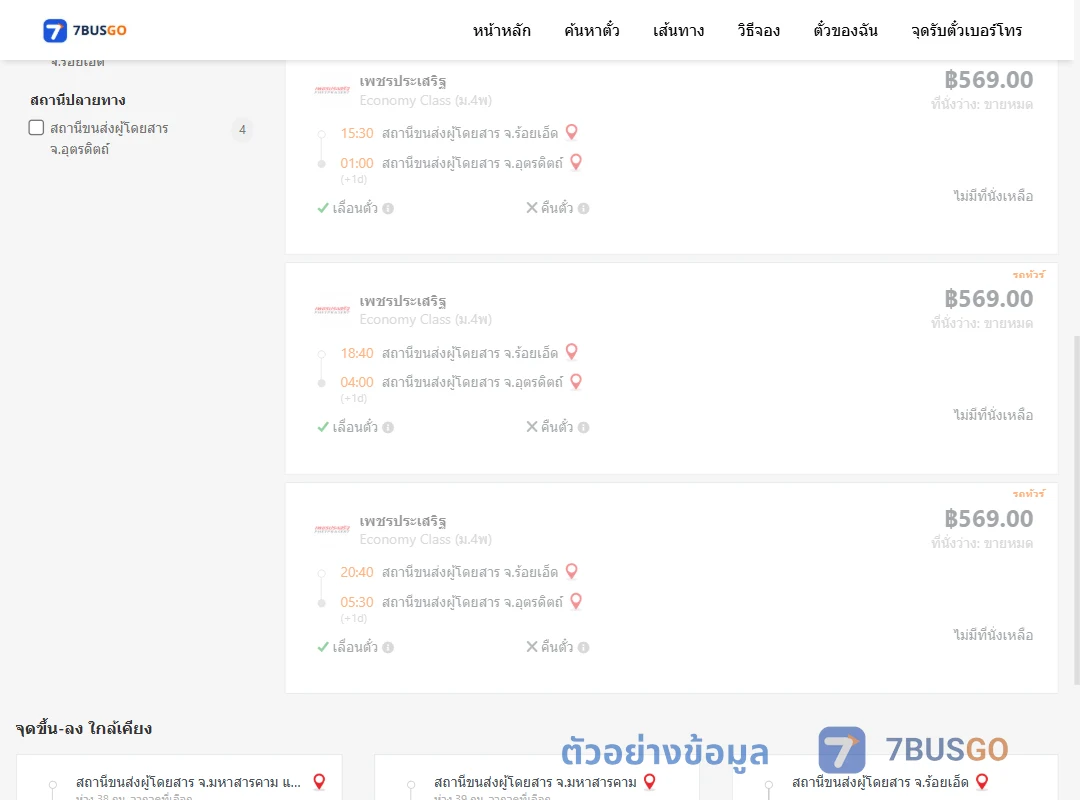Click the page vertical scrollbar
The width and height of the screenshot is (1080, 800).
tap(1076, 510)
